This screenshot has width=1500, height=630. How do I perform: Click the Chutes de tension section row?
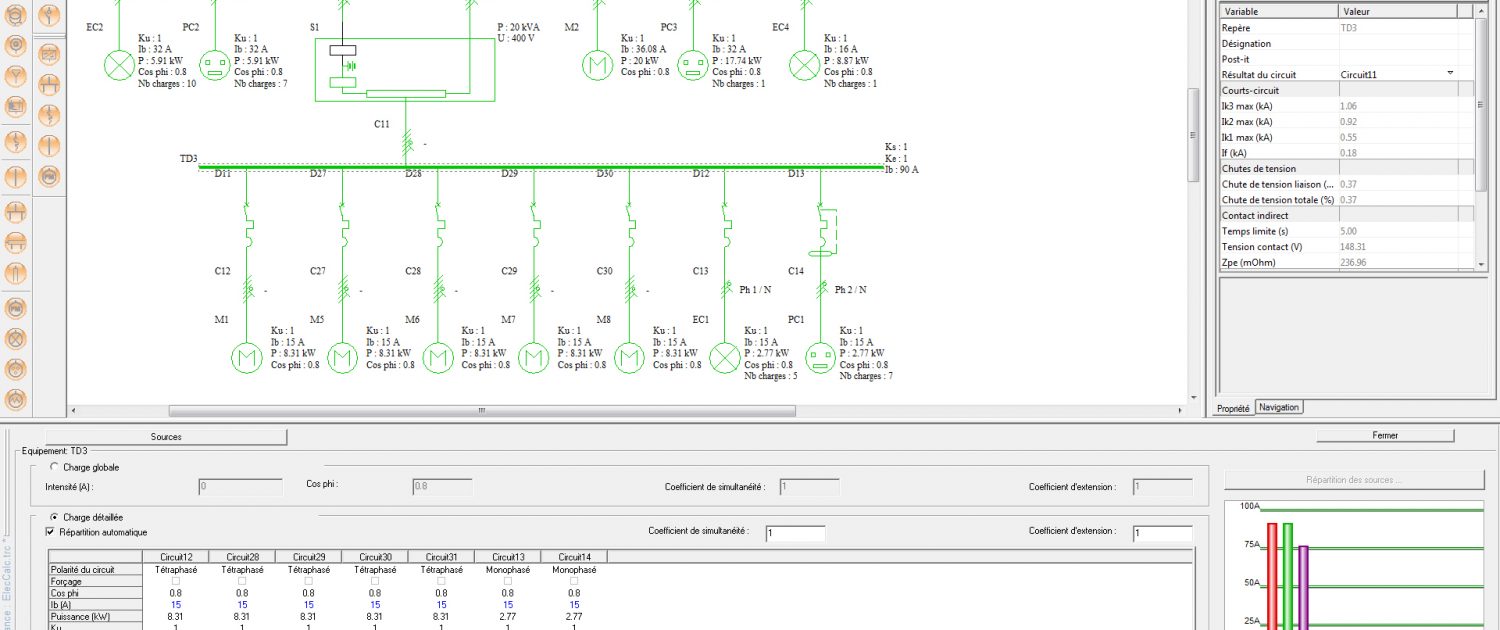[x=1347, y=168]
